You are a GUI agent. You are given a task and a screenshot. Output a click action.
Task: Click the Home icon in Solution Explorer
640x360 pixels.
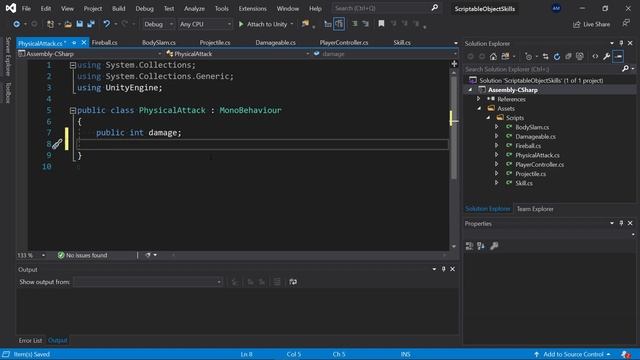point(493,56)
